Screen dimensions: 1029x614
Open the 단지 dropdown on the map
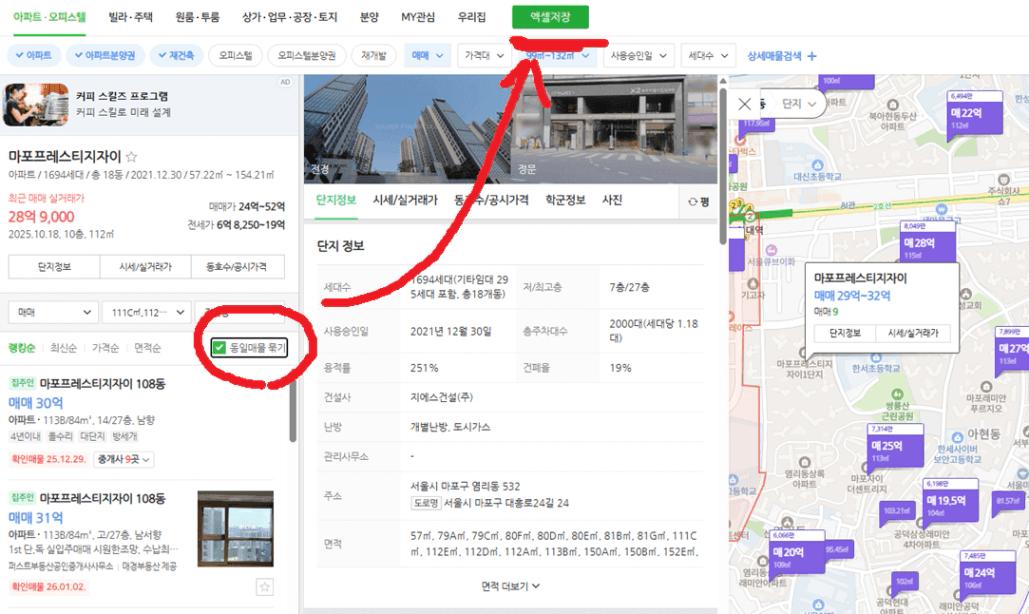(x=799, y=104)
